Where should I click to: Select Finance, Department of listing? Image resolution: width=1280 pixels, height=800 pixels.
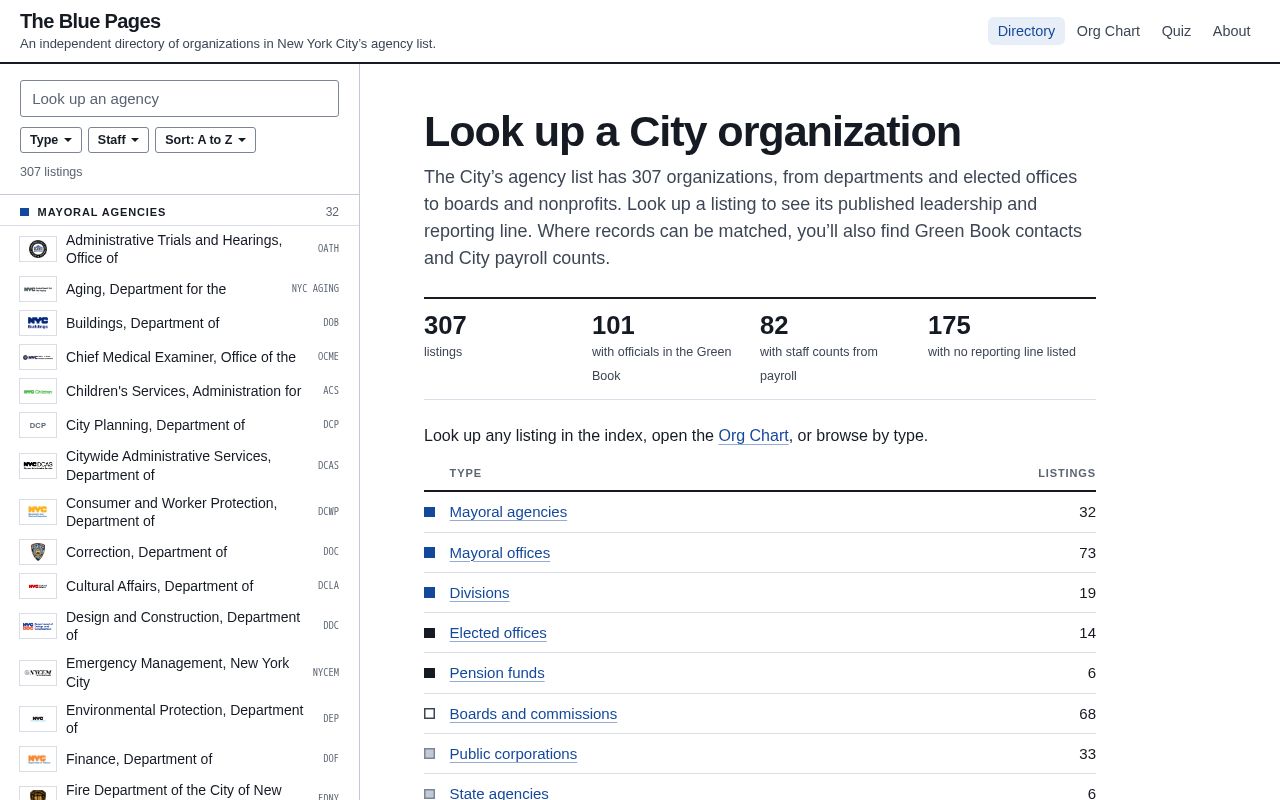pyautogui.click(x=180, y=759)
